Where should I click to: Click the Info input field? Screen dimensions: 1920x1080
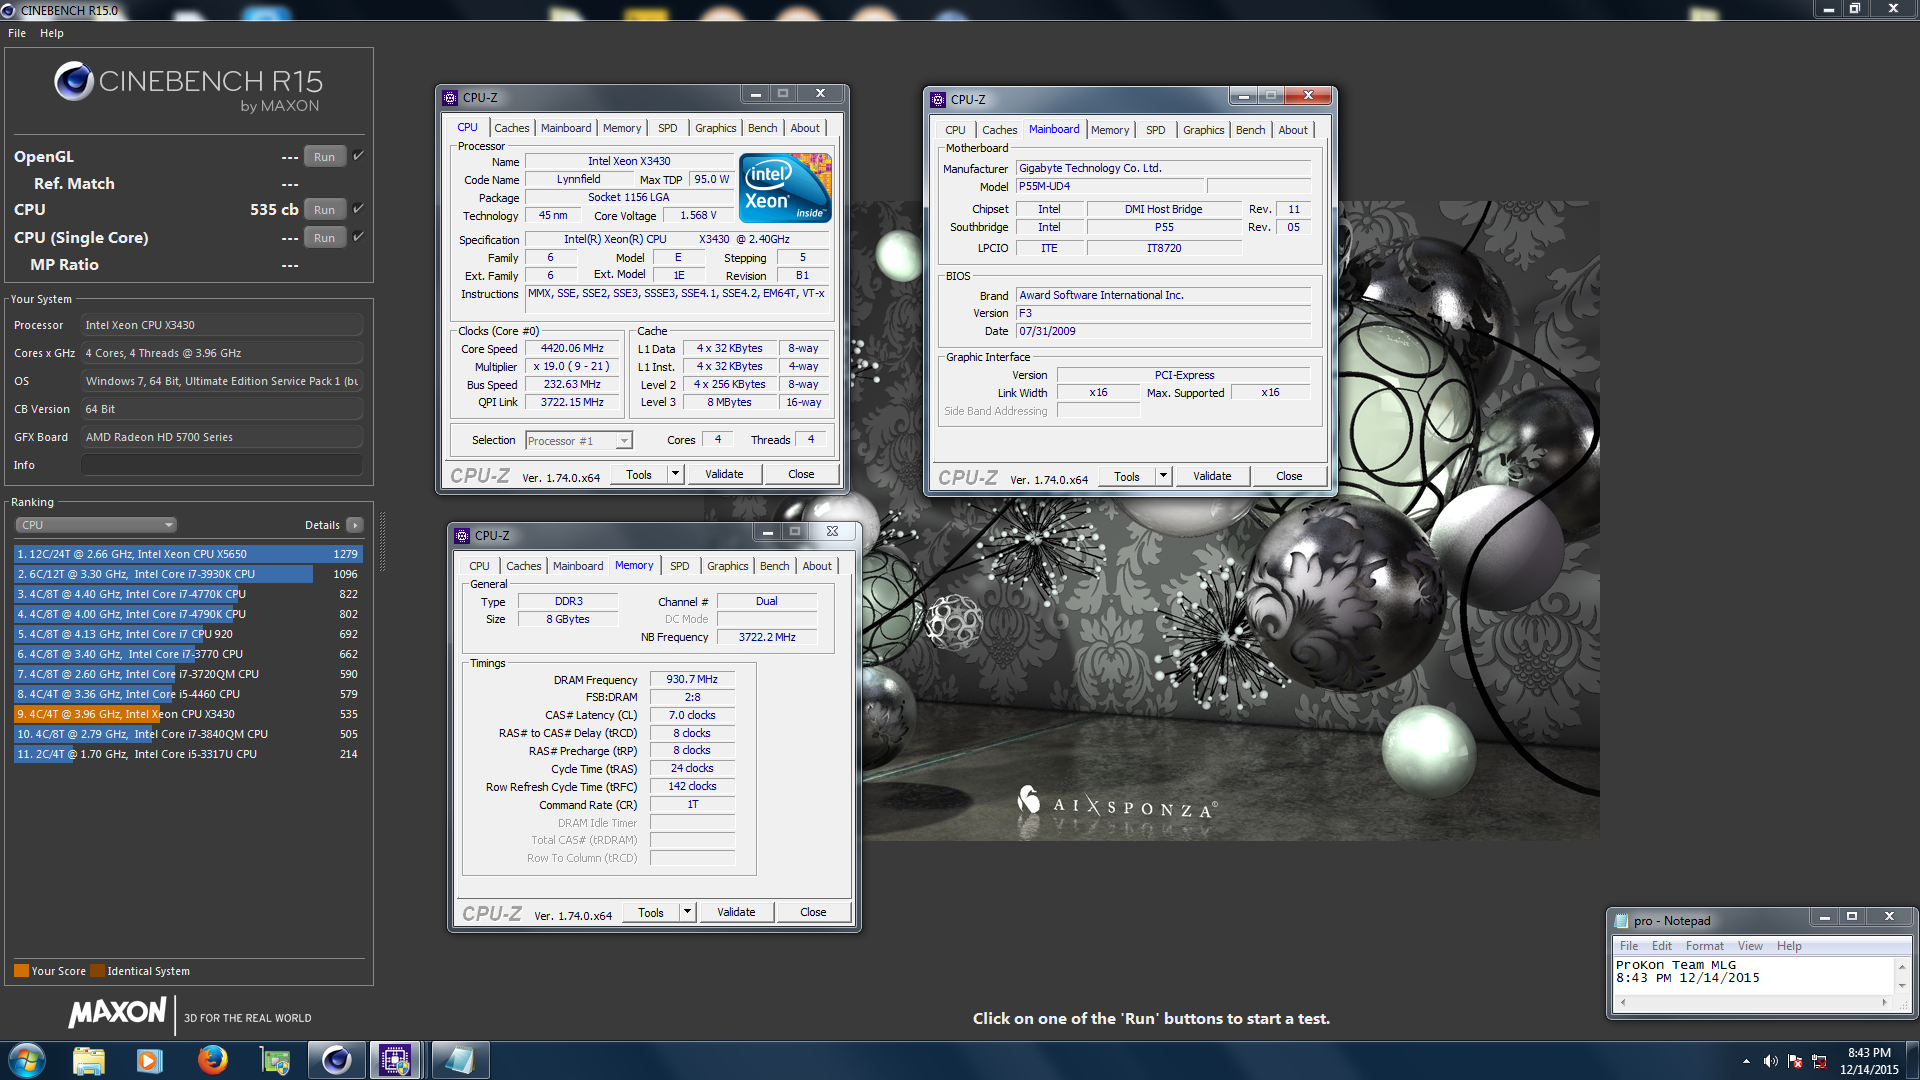(x=222, y=465)
